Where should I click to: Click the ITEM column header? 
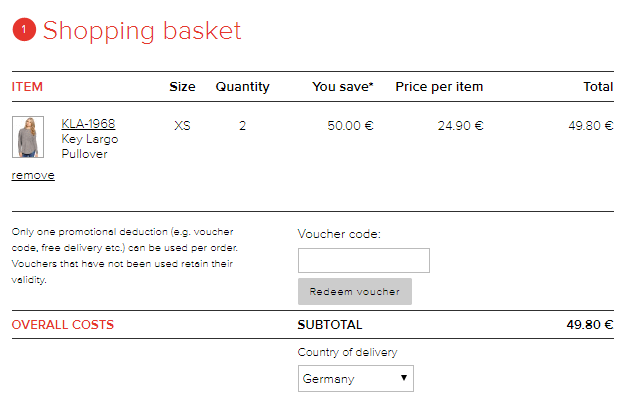coord(27,87)
